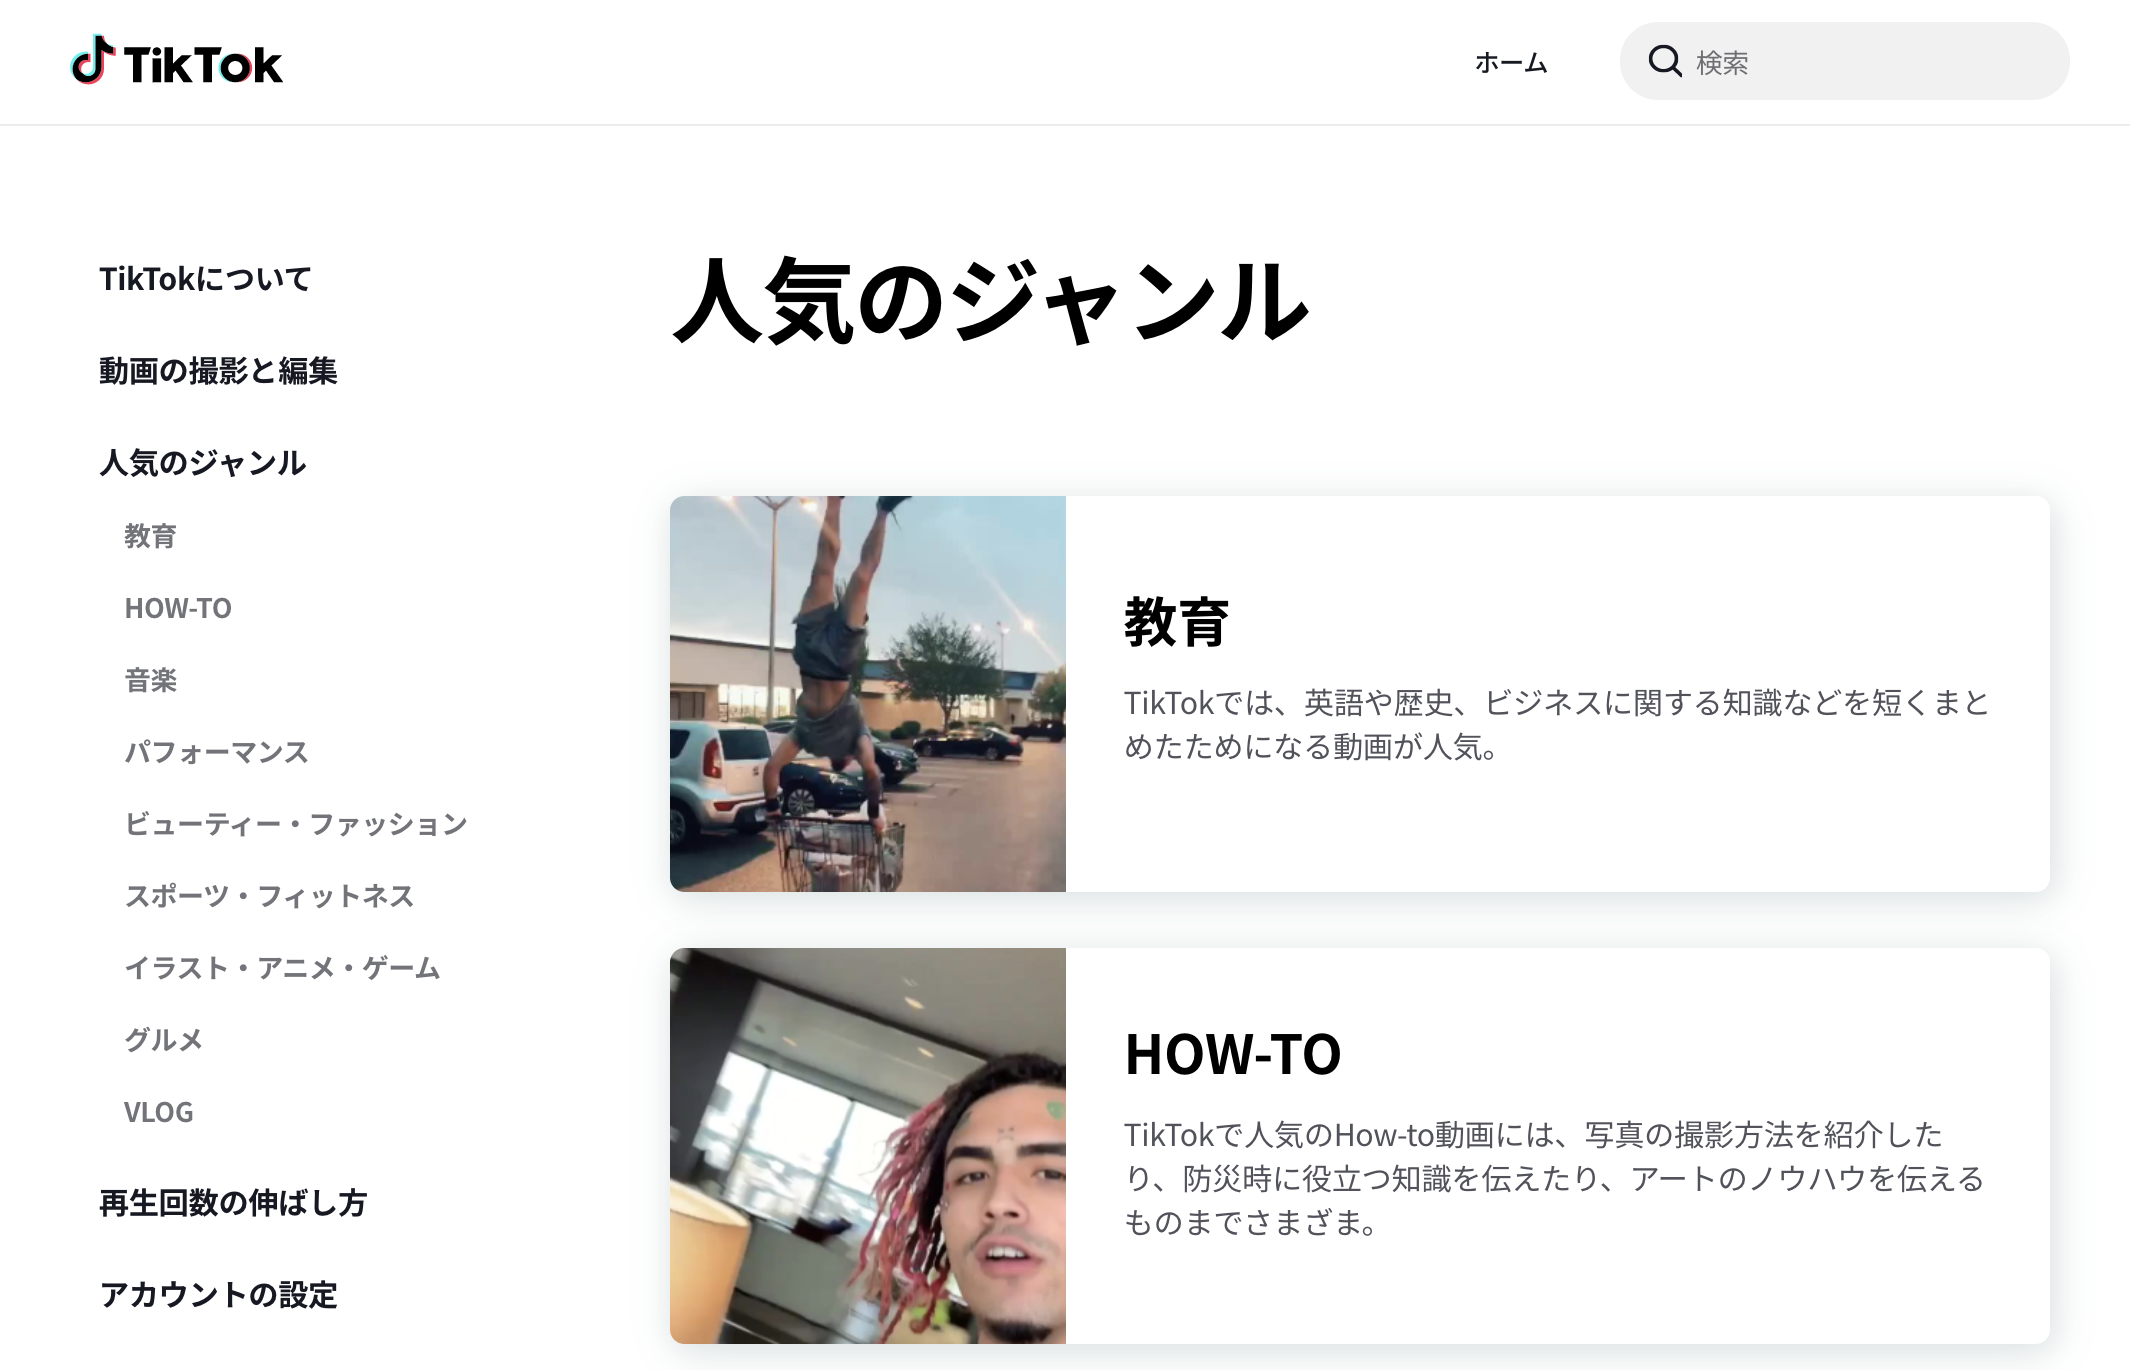The image size is (2130, 1370).
Task: Click the search magnifier icon
Action: click(x=1665, y=61)
